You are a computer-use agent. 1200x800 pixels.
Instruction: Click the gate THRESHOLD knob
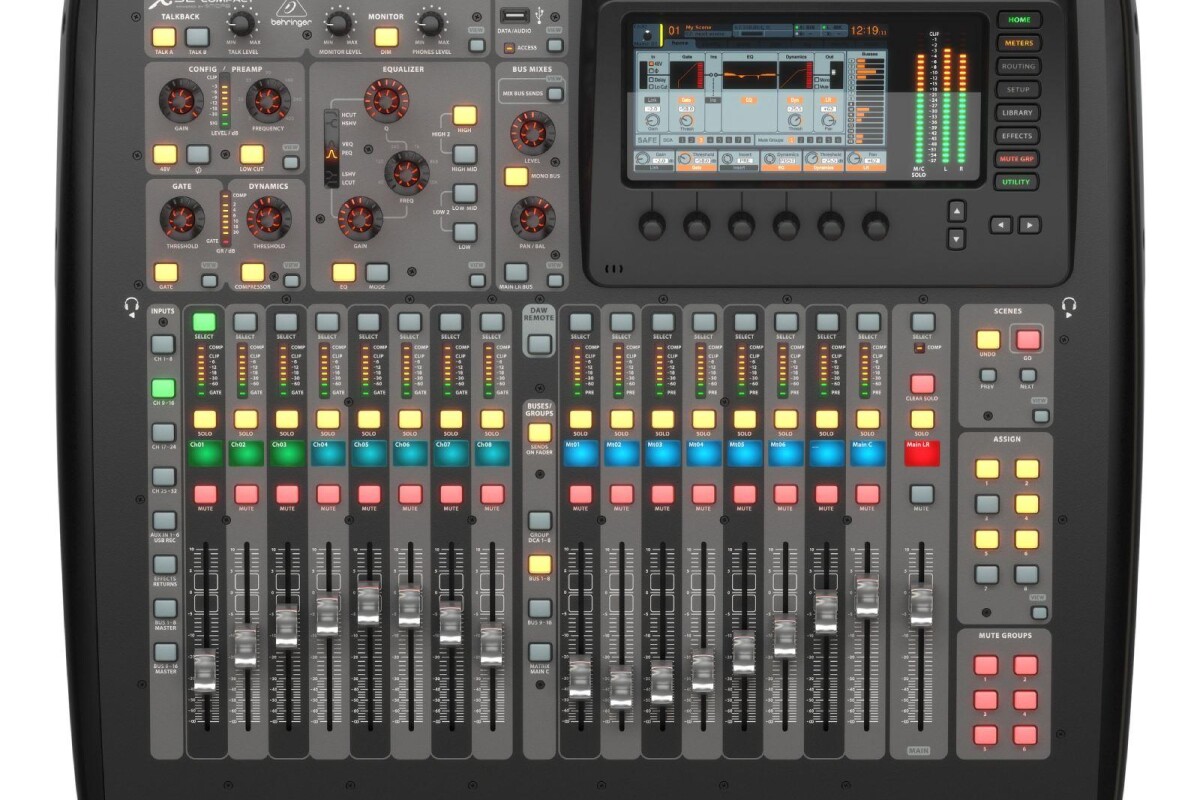point(181,217)
